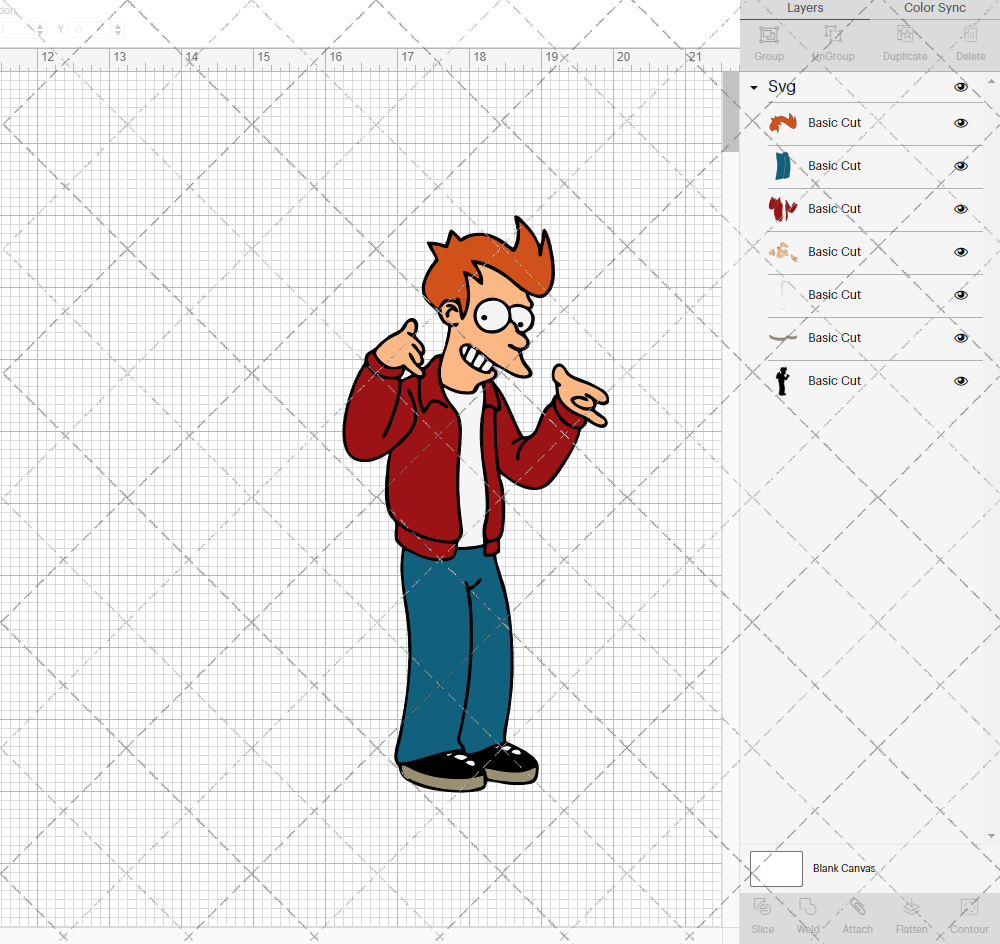Click the Contour tool icon
The image size is (1000, 944).
tap(969, 907)
